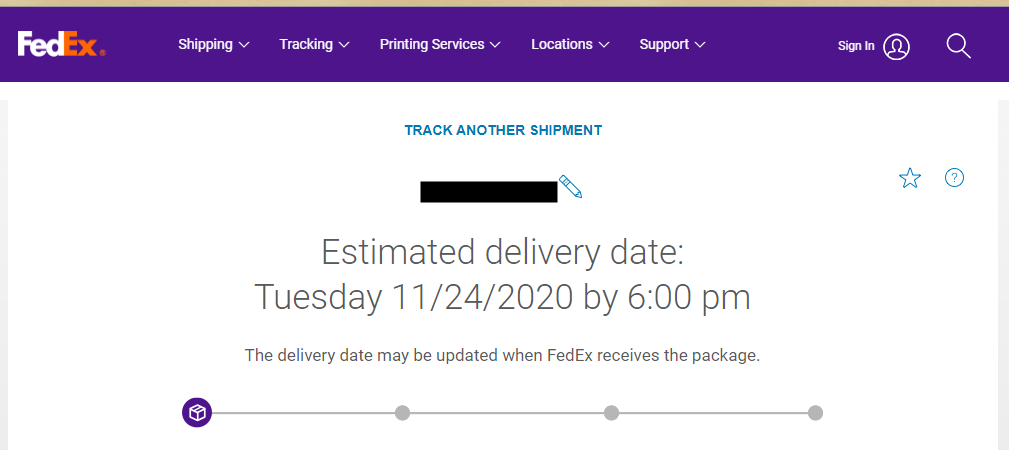This screenshot has height=450, width=1009.
Task: Select the third progress tracker dot
Action: [611, 412]
